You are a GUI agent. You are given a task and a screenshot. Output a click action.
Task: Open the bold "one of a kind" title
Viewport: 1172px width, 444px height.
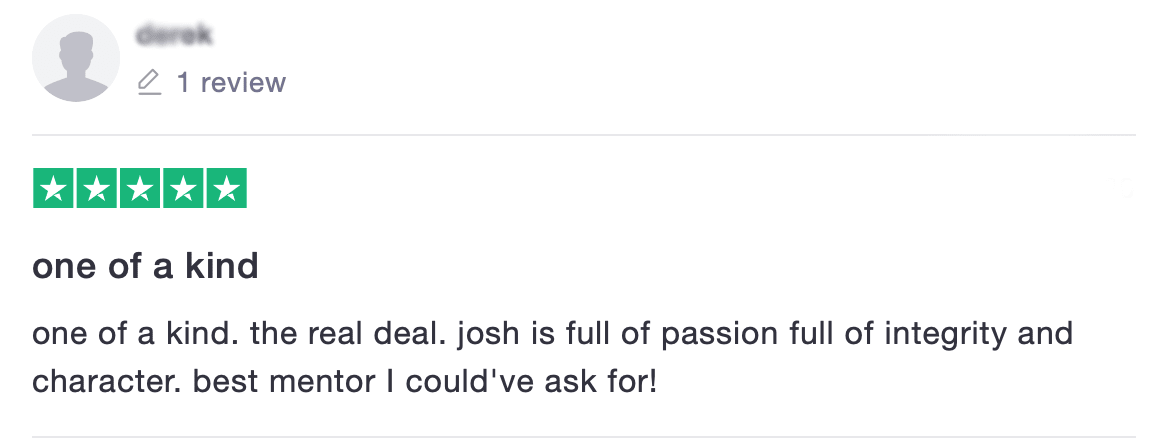(x=146, y=266)
